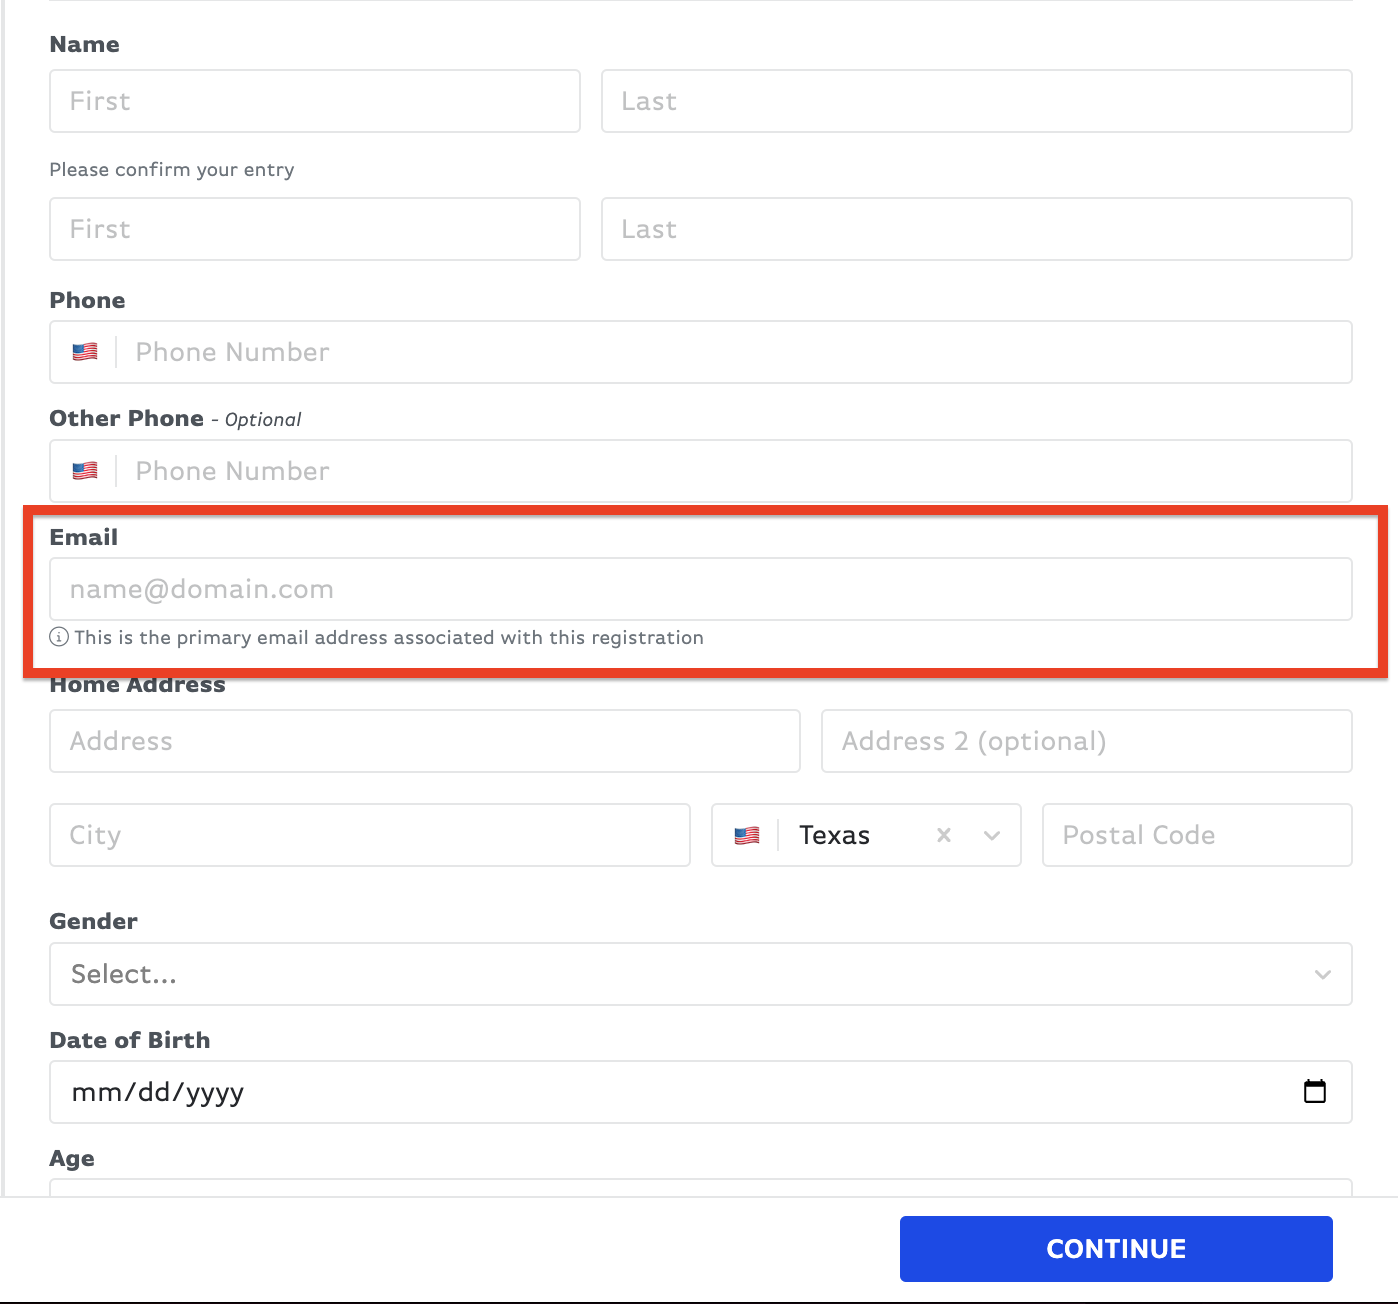
Task: Focus the Email address input
Action: tap(700, 589)
